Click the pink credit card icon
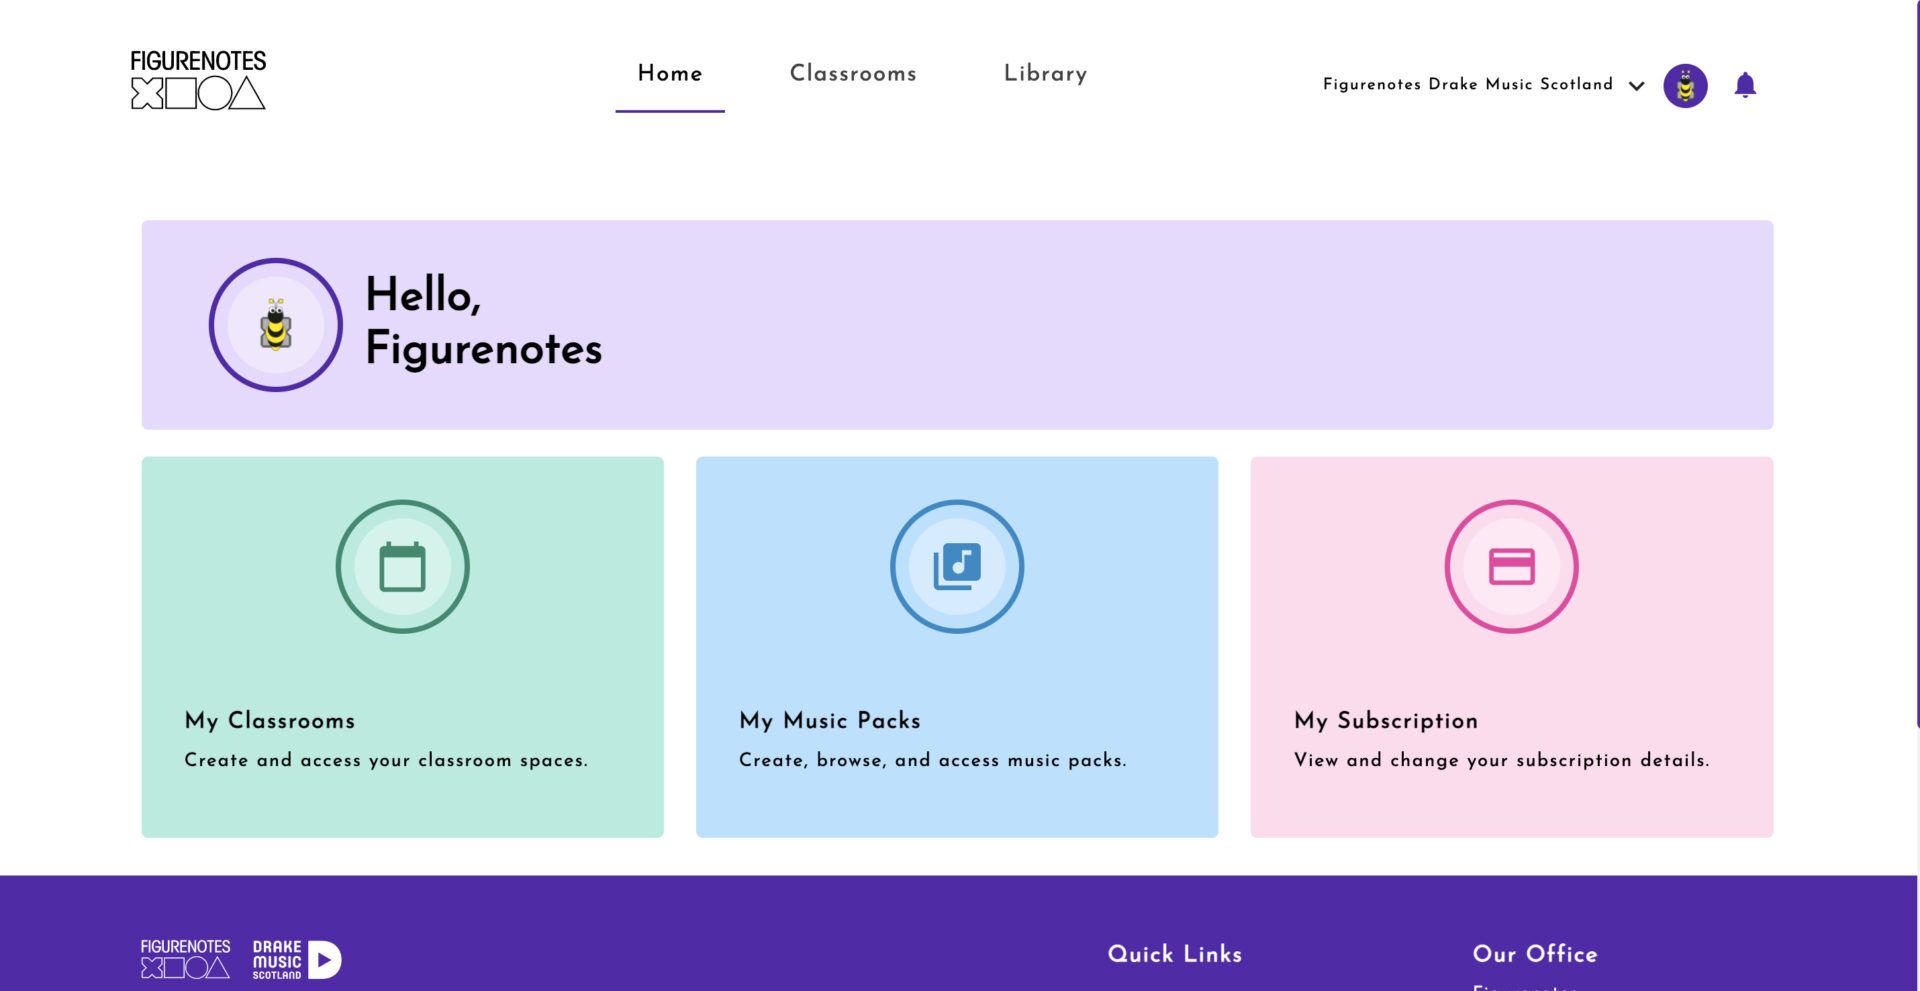The height and width of the screenshot is (991, 1920). coord(1512,567)
